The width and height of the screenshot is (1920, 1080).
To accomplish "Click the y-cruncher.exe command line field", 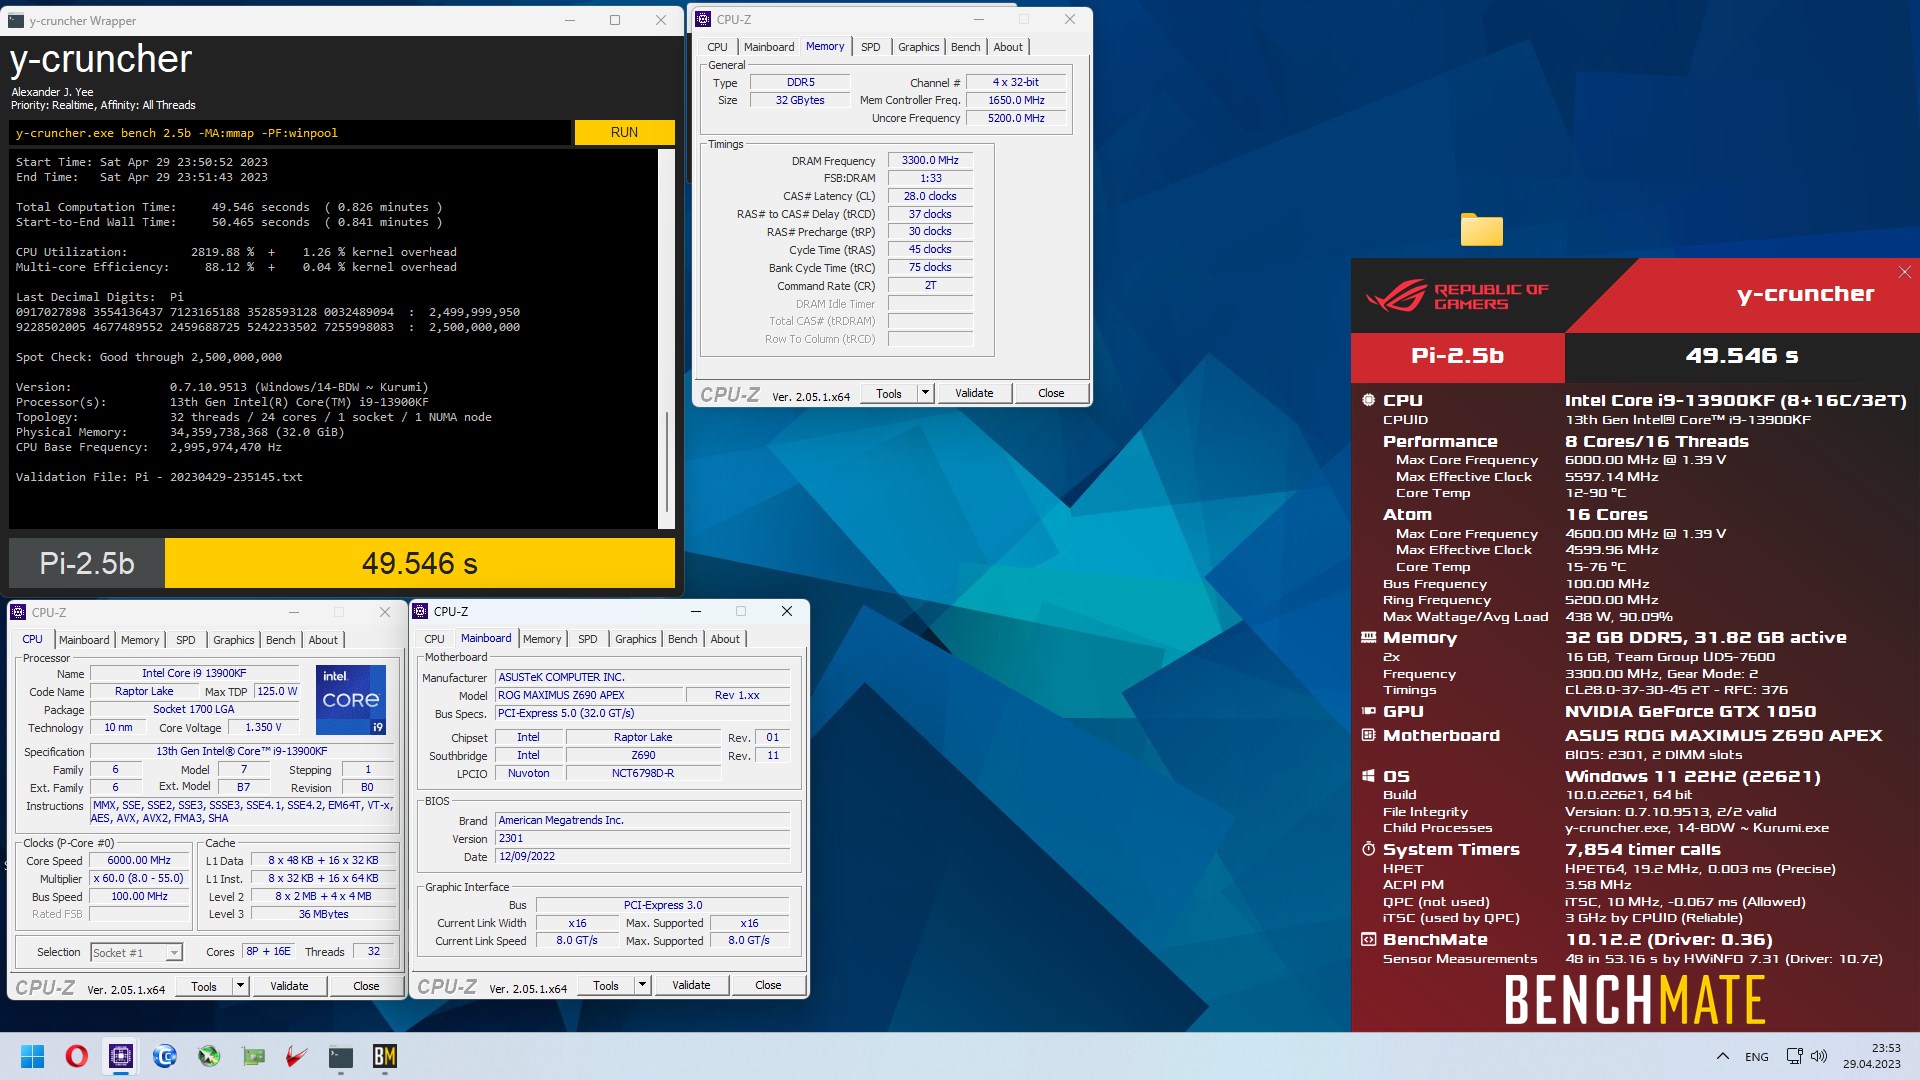I will (291, 133).
